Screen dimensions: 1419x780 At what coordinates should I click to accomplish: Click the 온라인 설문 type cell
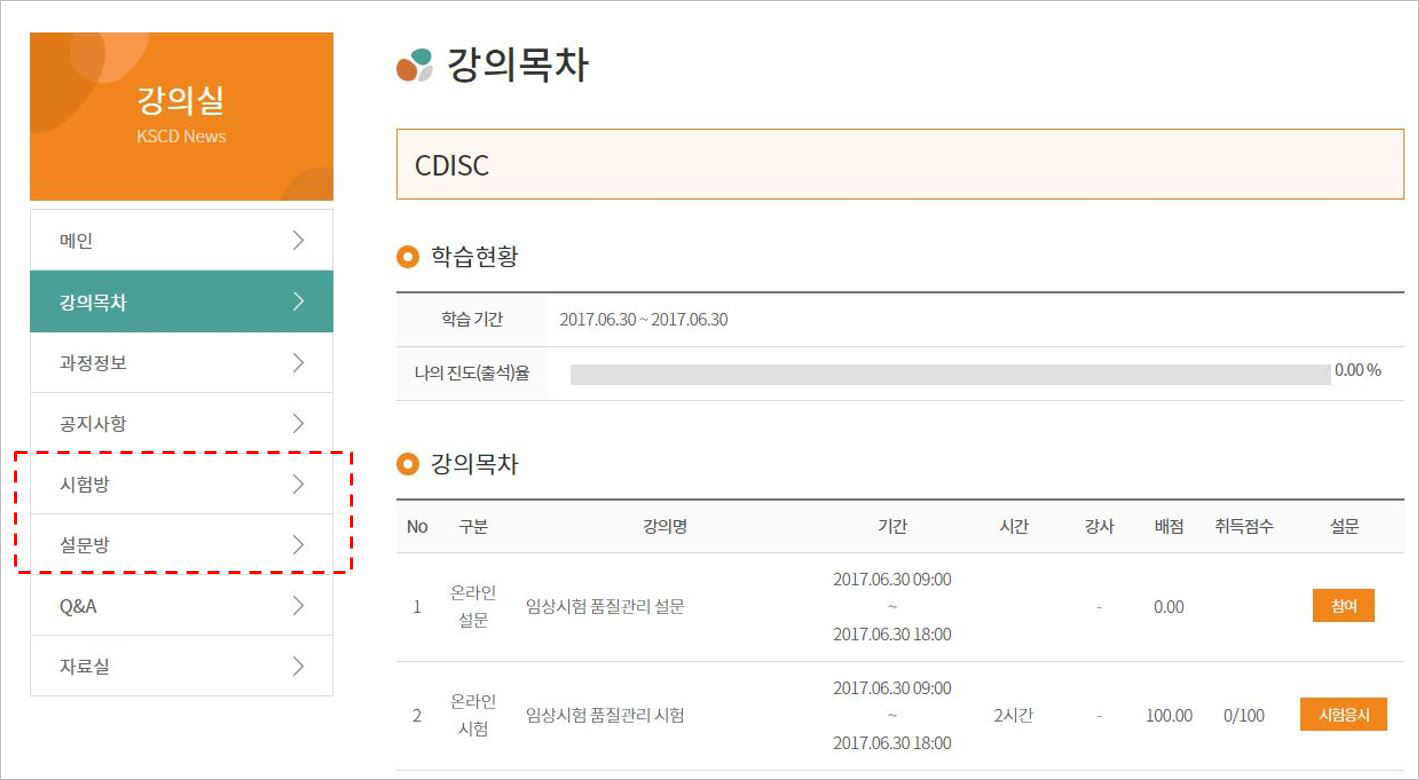[x=473, y=606]
